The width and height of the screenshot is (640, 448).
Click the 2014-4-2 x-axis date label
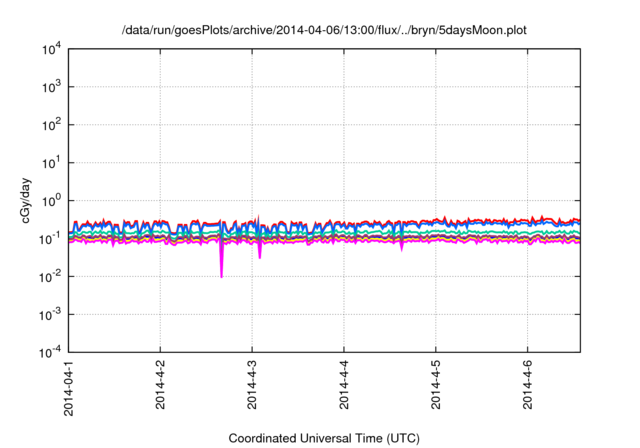tap(160, 384)
